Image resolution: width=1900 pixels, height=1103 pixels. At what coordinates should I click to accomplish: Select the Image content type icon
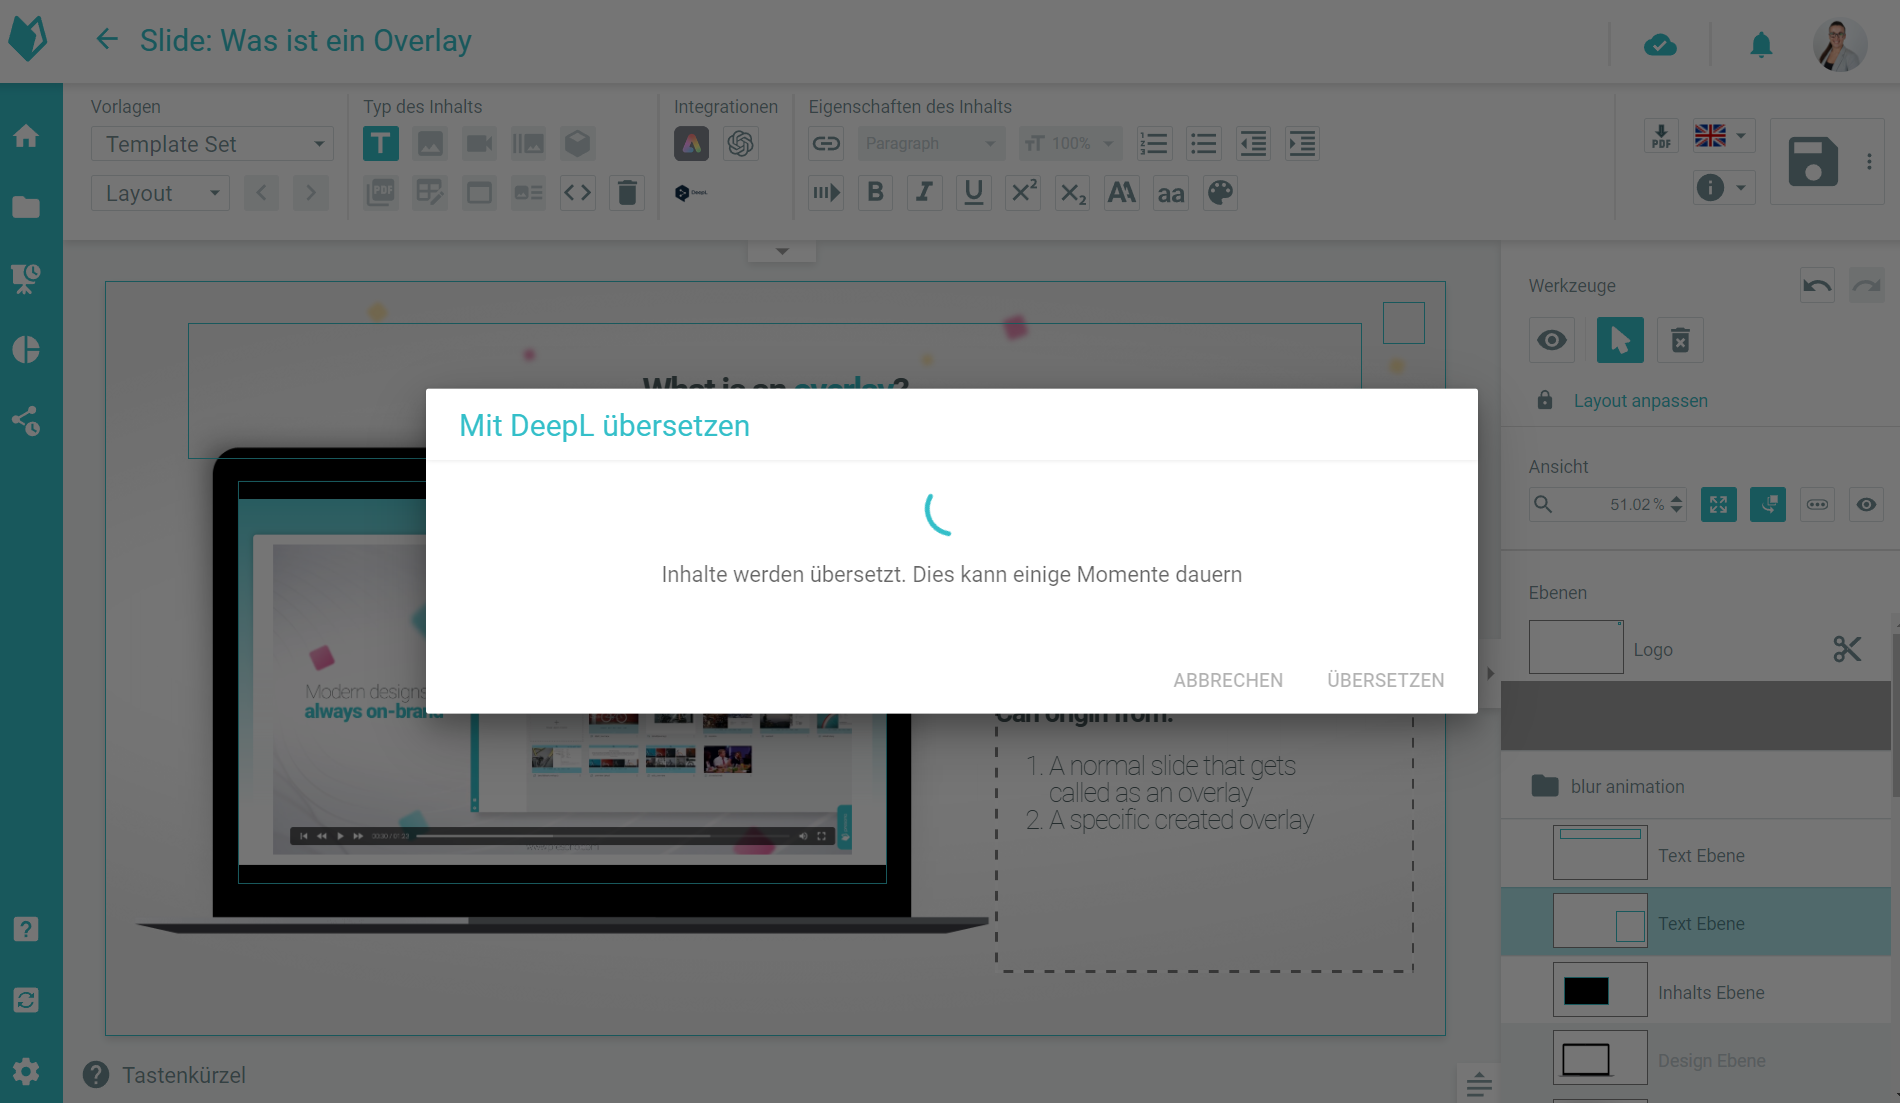(x=430, y=144)
